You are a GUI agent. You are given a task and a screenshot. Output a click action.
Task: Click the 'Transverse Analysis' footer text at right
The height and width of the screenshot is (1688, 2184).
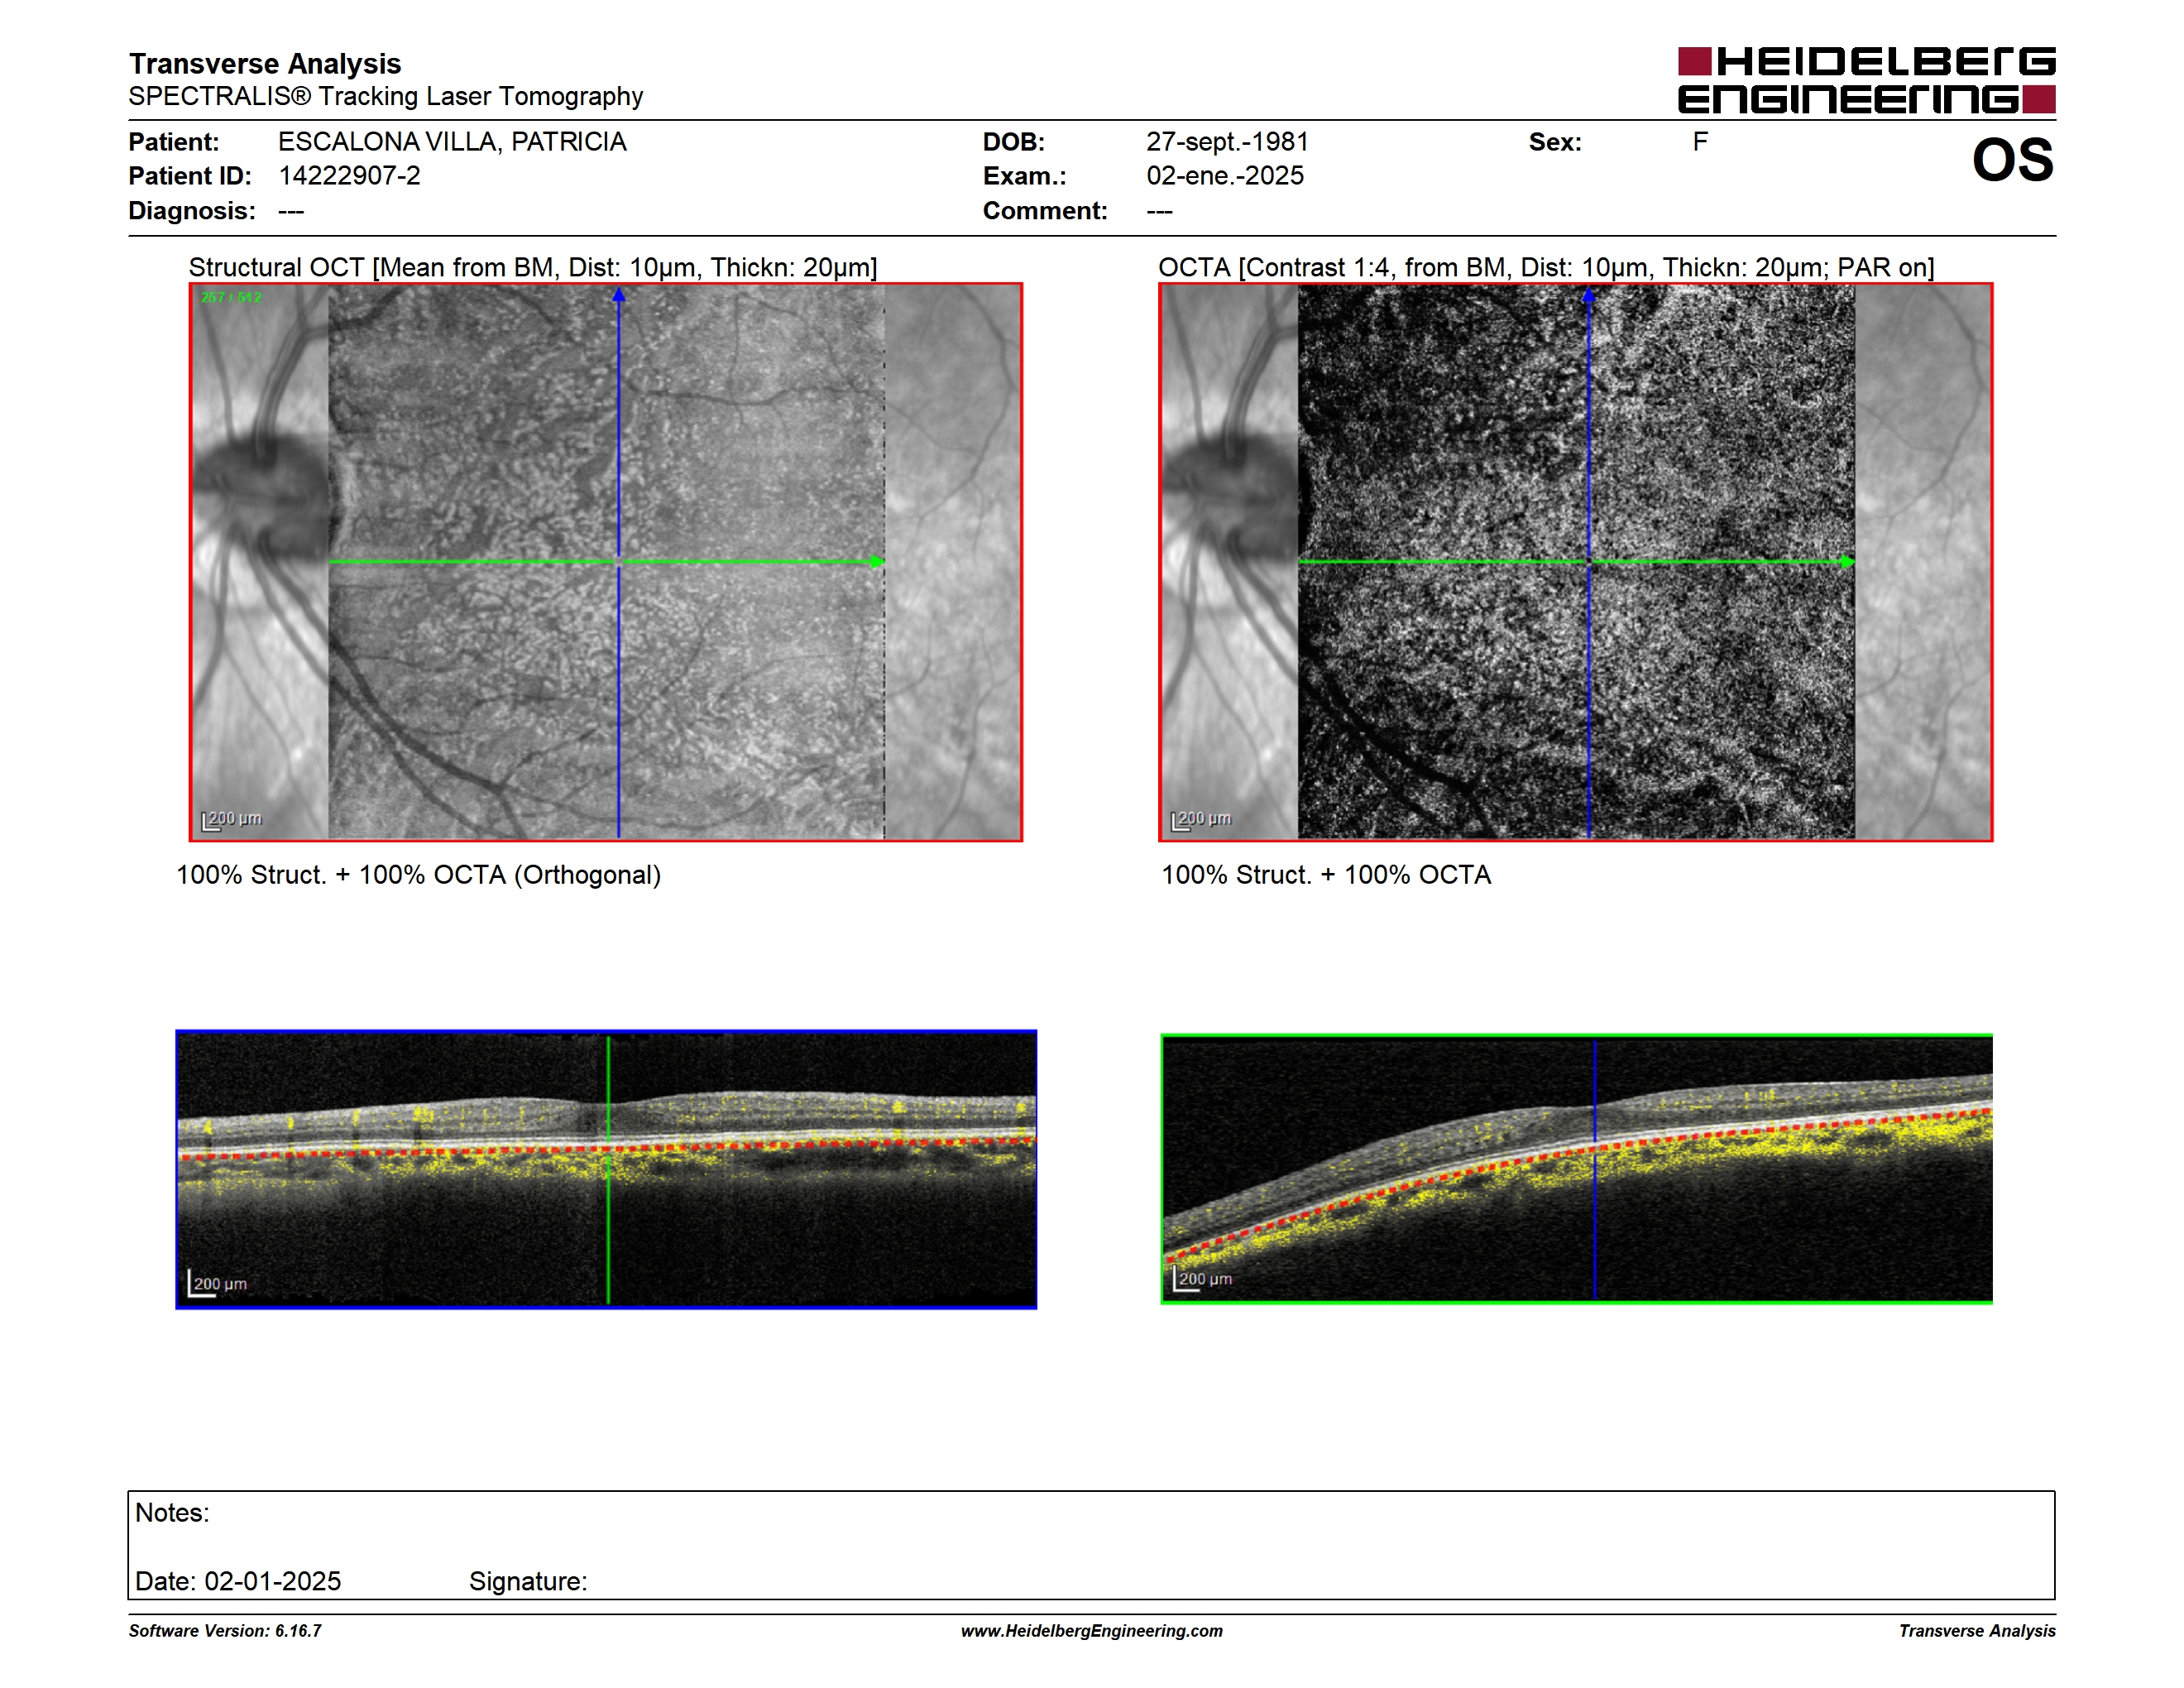pos(1977,1631)
